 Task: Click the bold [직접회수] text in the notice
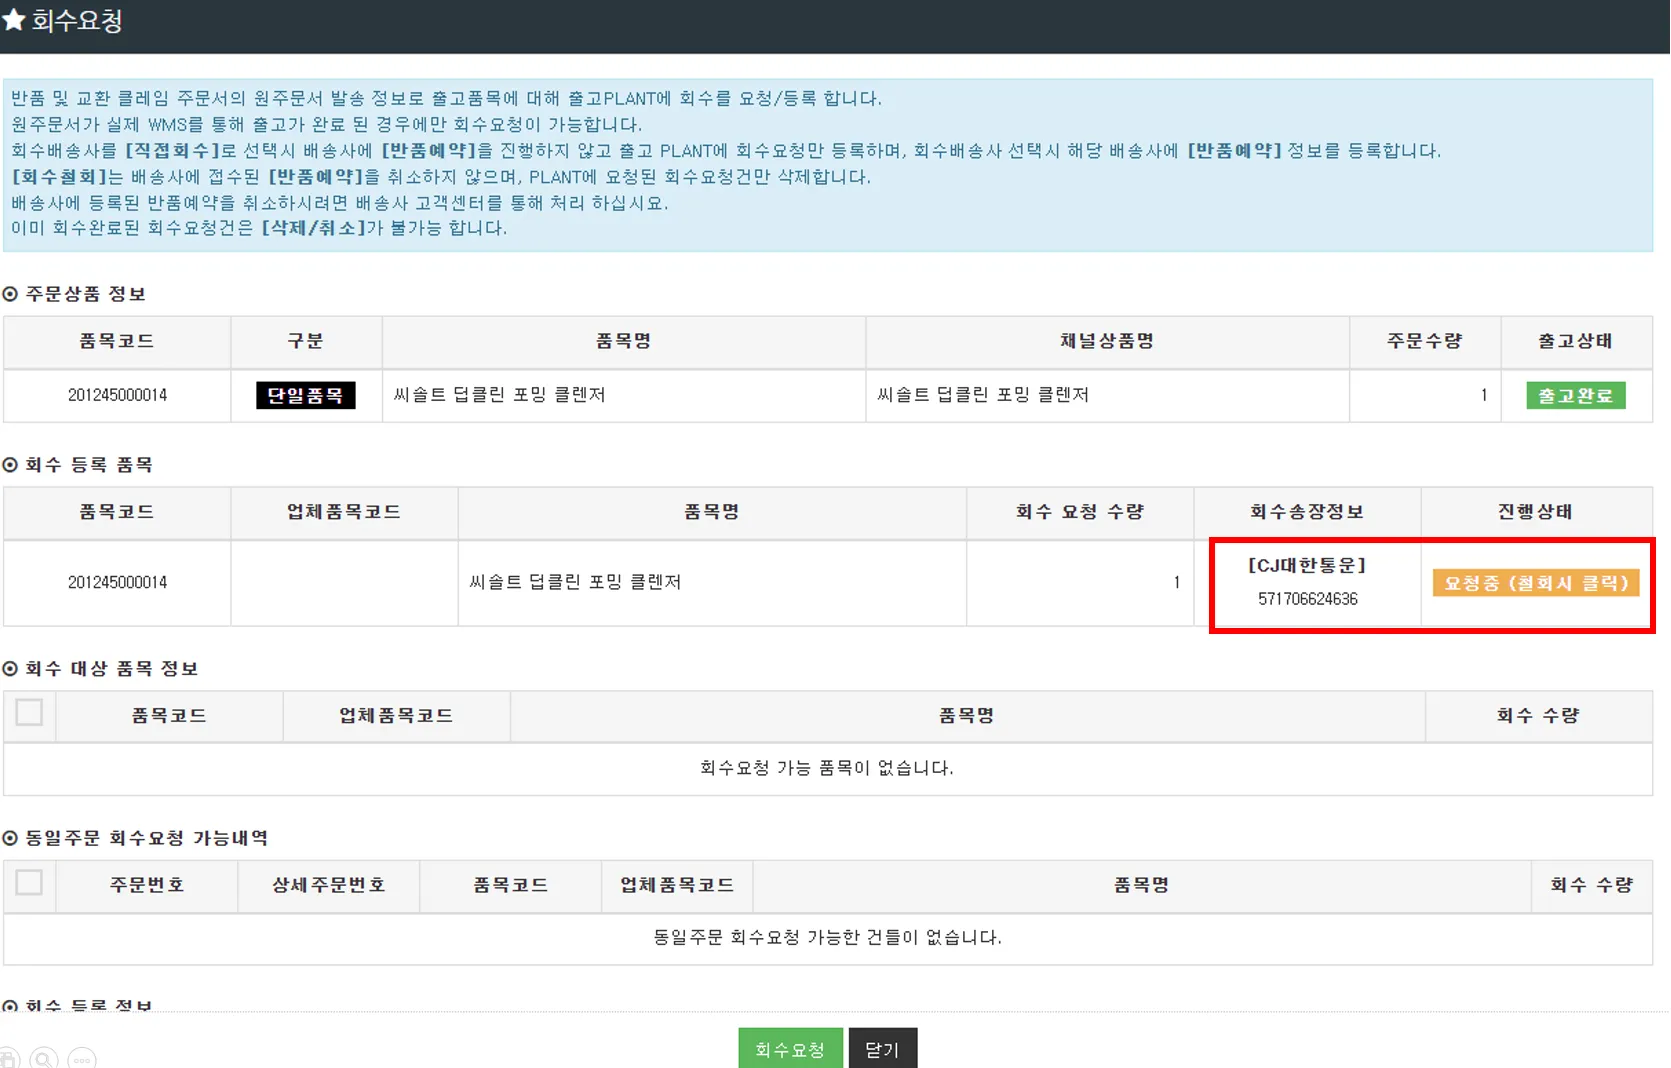click(x=173, y=150)
